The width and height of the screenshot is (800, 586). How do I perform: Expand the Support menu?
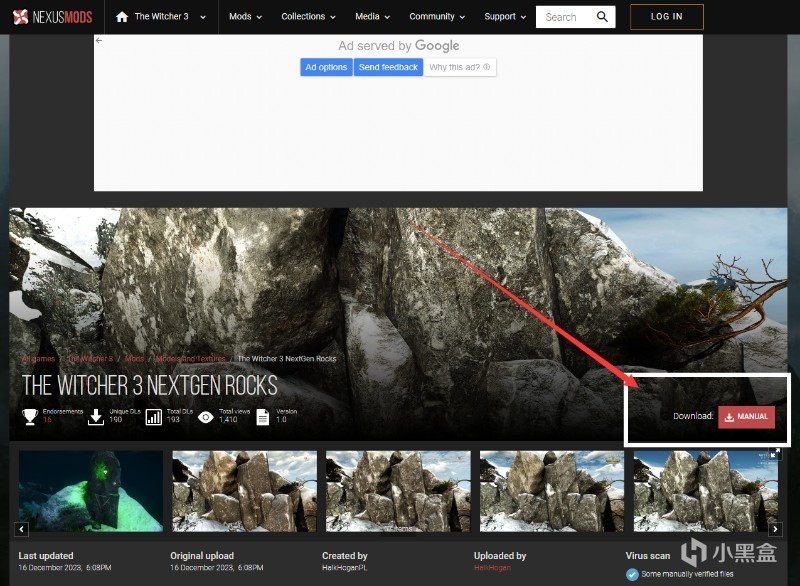click(505, 17)
